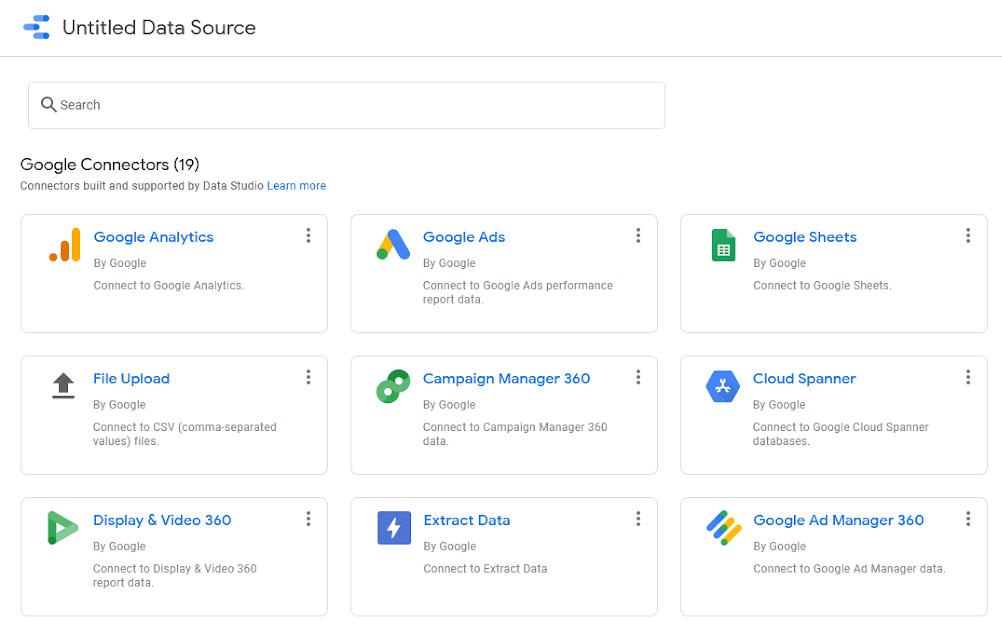Choose the Extract Data connector title
1002x627 pixels.
[x=466, y=520]
